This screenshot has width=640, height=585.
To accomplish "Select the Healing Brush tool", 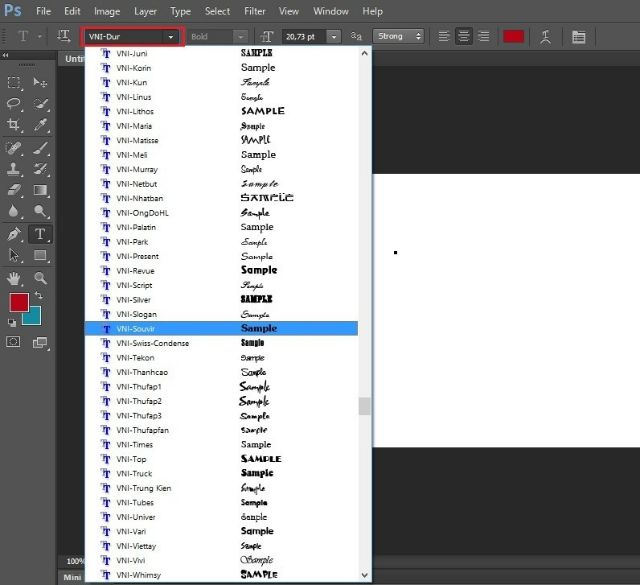I will coord(14,148).
